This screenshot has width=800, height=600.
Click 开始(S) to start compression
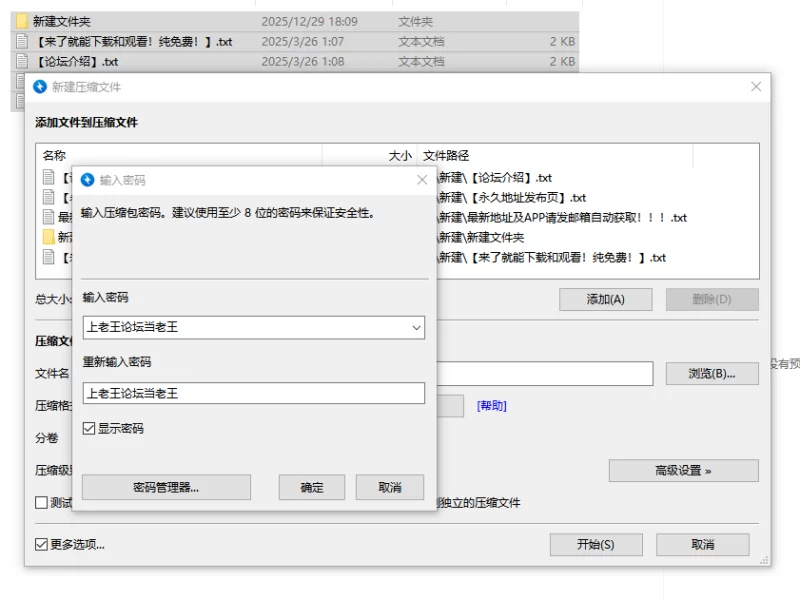pos(595,545)
